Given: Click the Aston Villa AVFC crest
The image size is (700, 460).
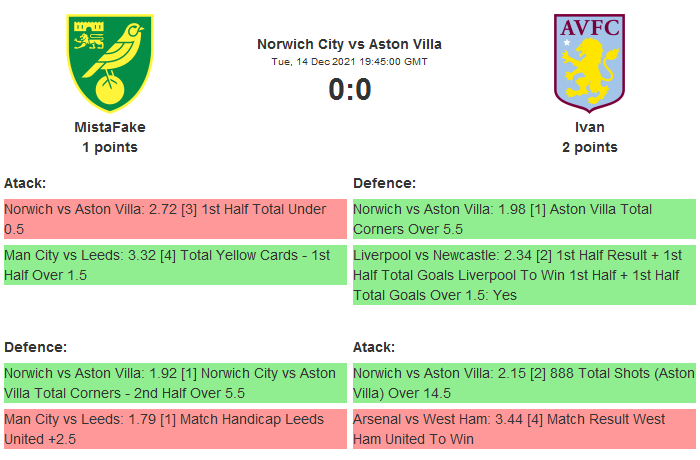Looking at the screenshot, I should click(589, 62).
